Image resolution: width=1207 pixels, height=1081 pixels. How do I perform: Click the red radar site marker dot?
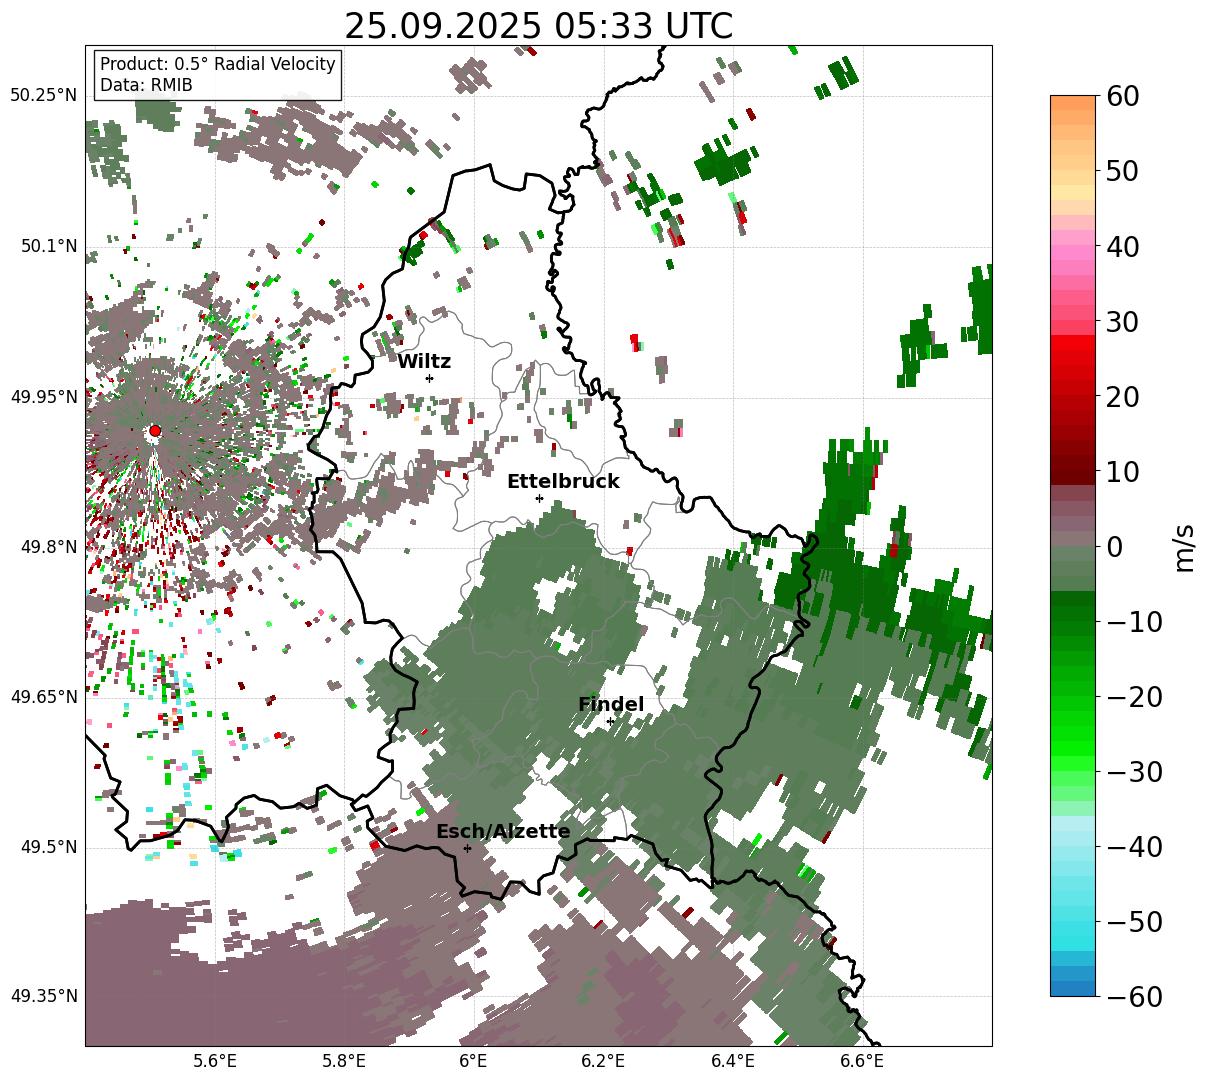(155, 431)
